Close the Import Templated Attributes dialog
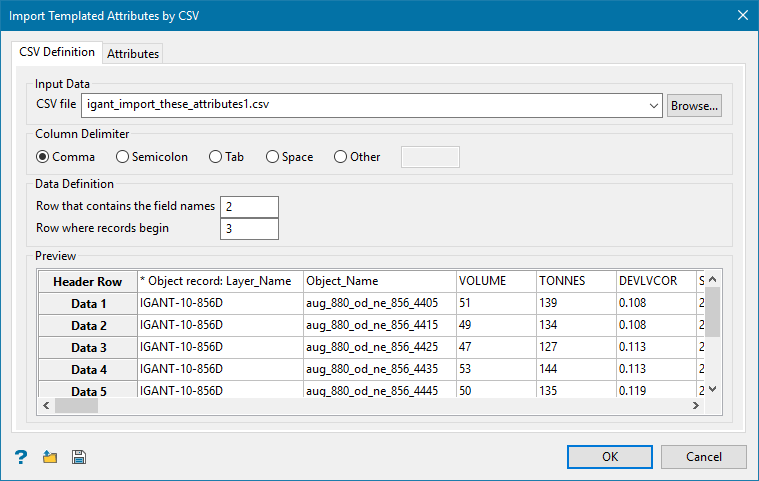The width and height of the screenshot is (759, 481). [x=742, y=15]
